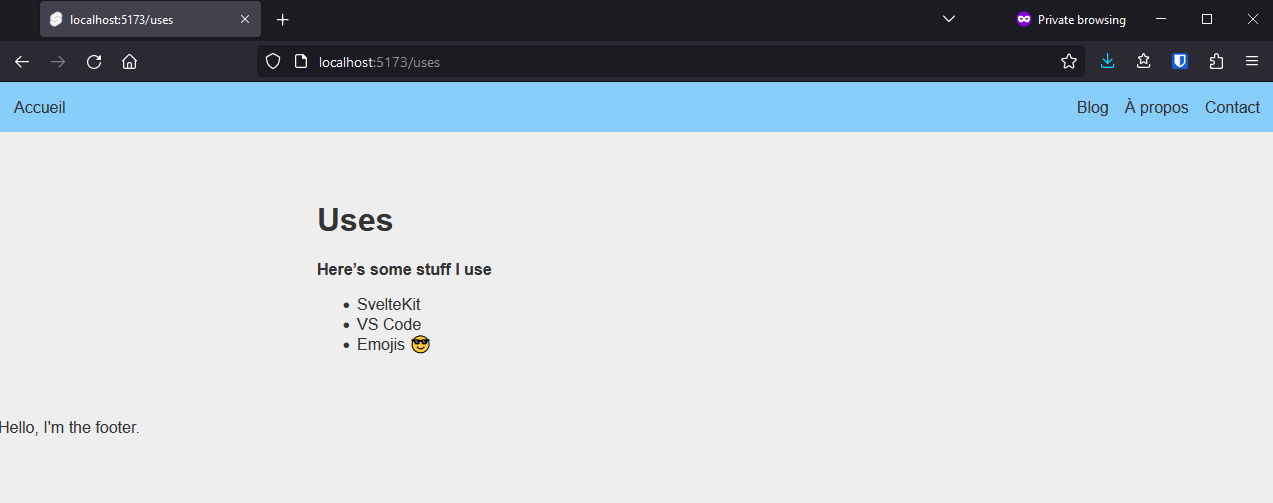The image size is (1273, 503).
Task: Click the page info document icon
Action: (x=300, y=62)
